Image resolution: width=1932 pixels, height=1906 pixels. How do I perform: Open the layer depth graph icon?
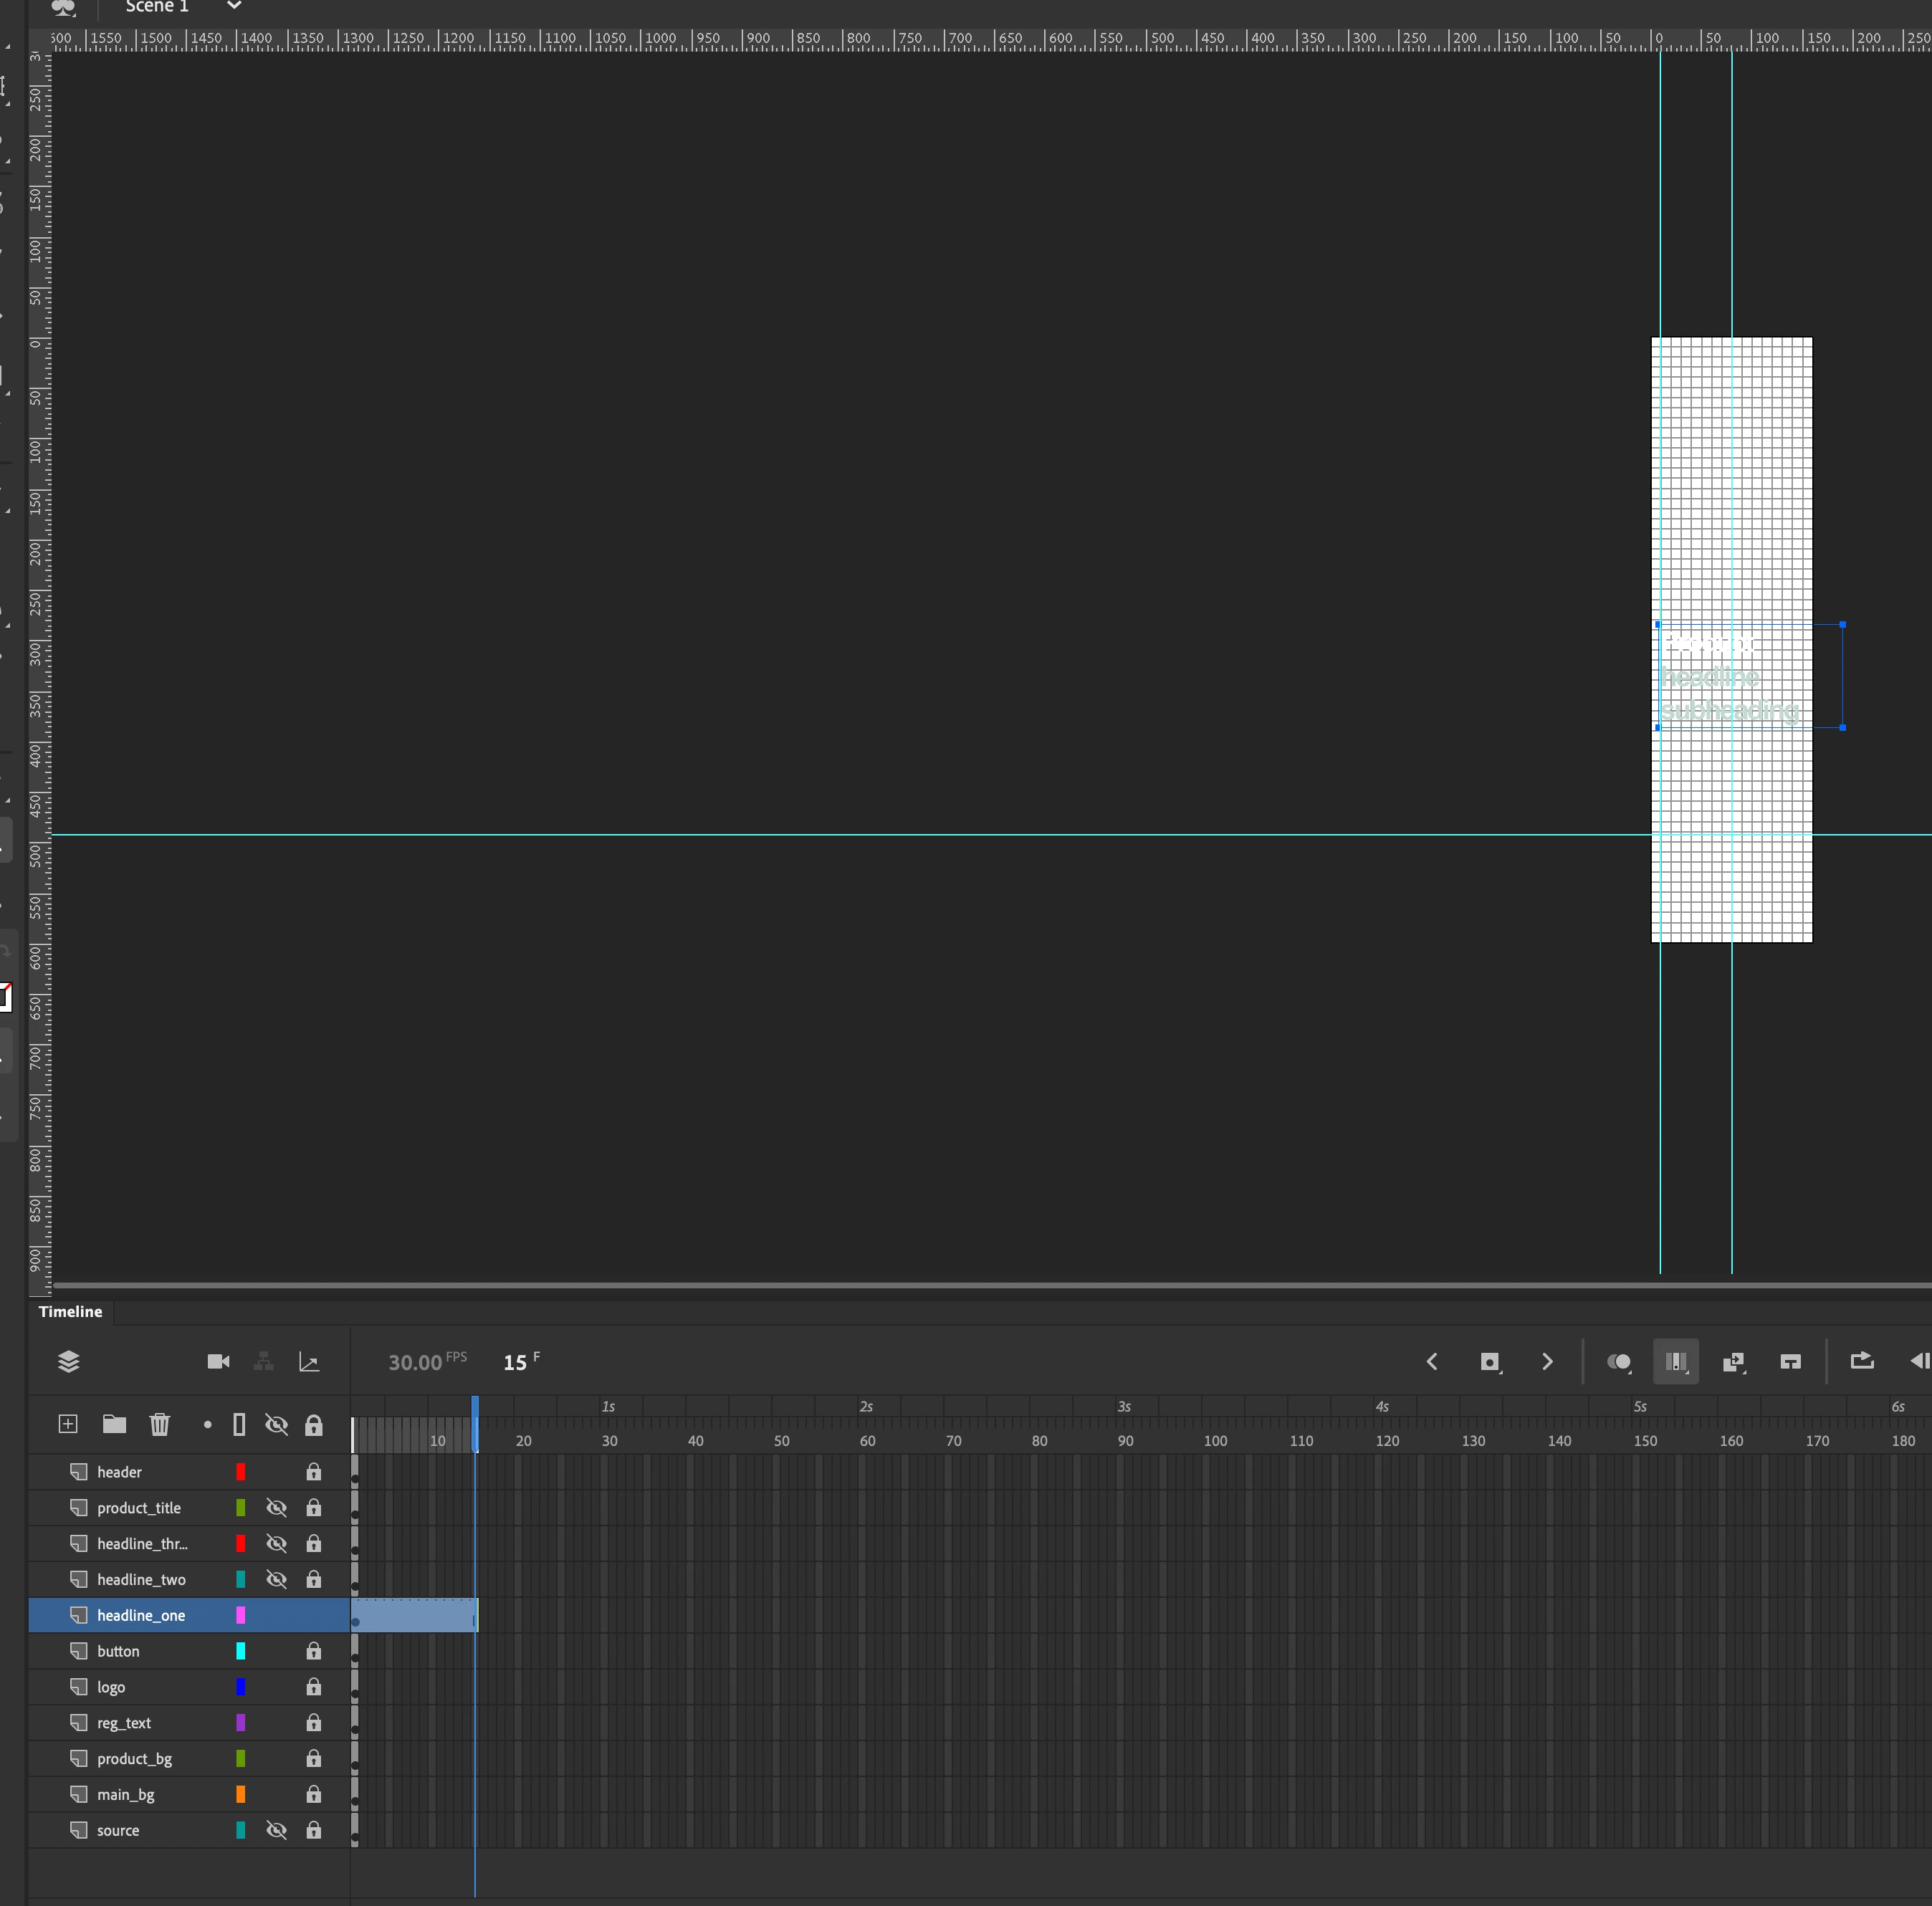coord(309,1362)
